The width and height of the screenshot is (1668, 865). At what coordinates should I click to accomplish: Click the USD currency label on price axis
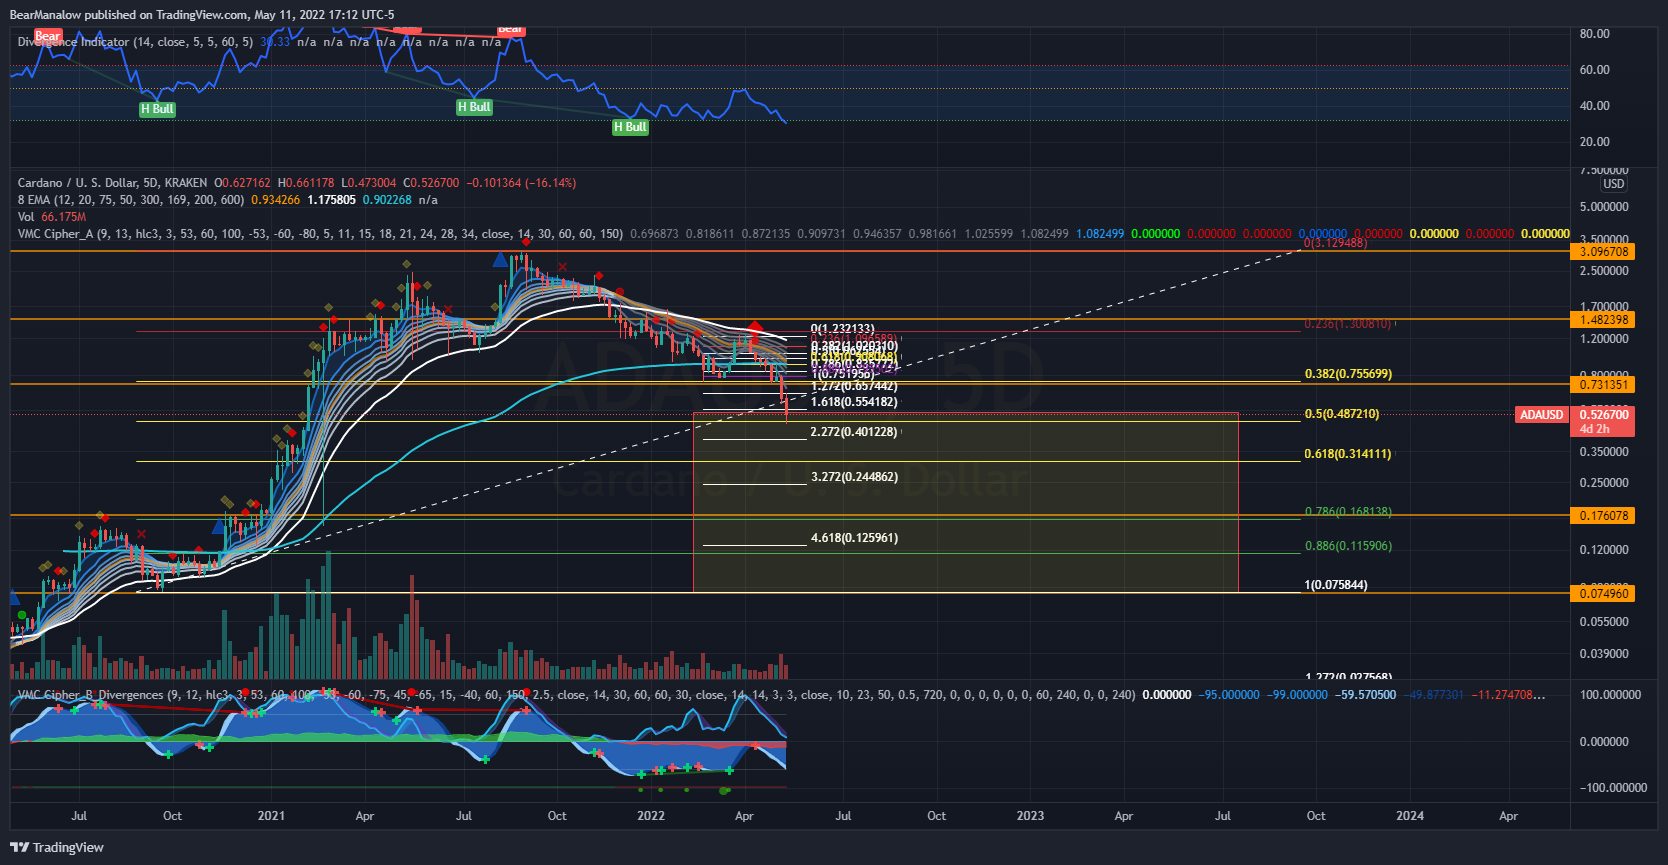tap(1614, 184)
